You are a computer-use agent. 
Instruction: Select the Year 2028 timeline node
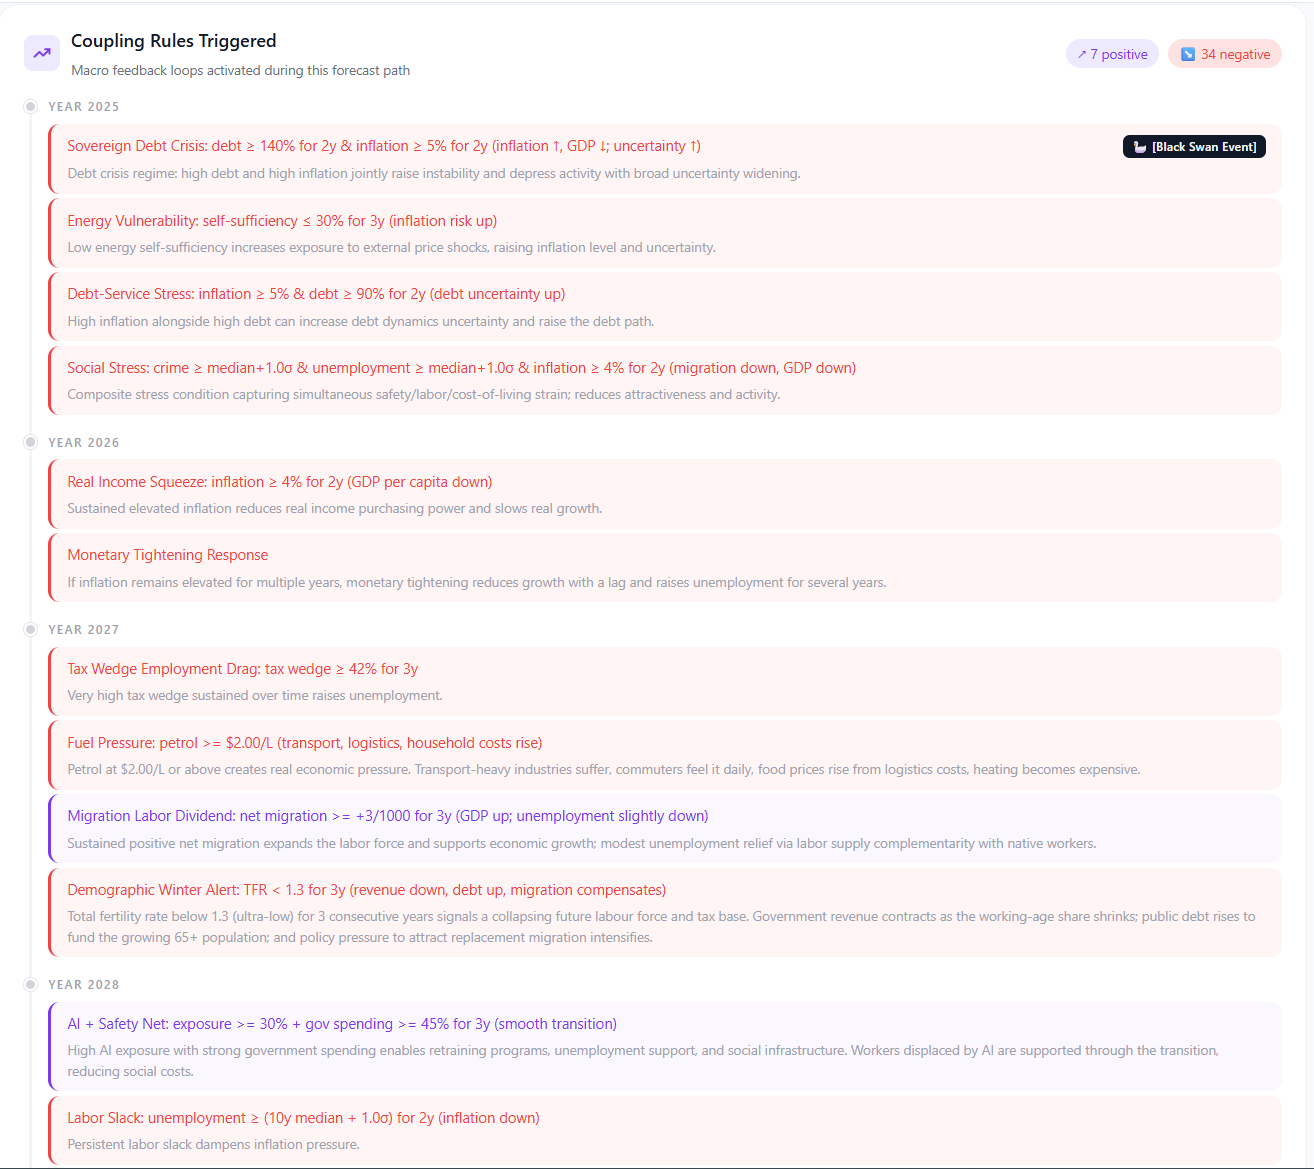(30, 984)
